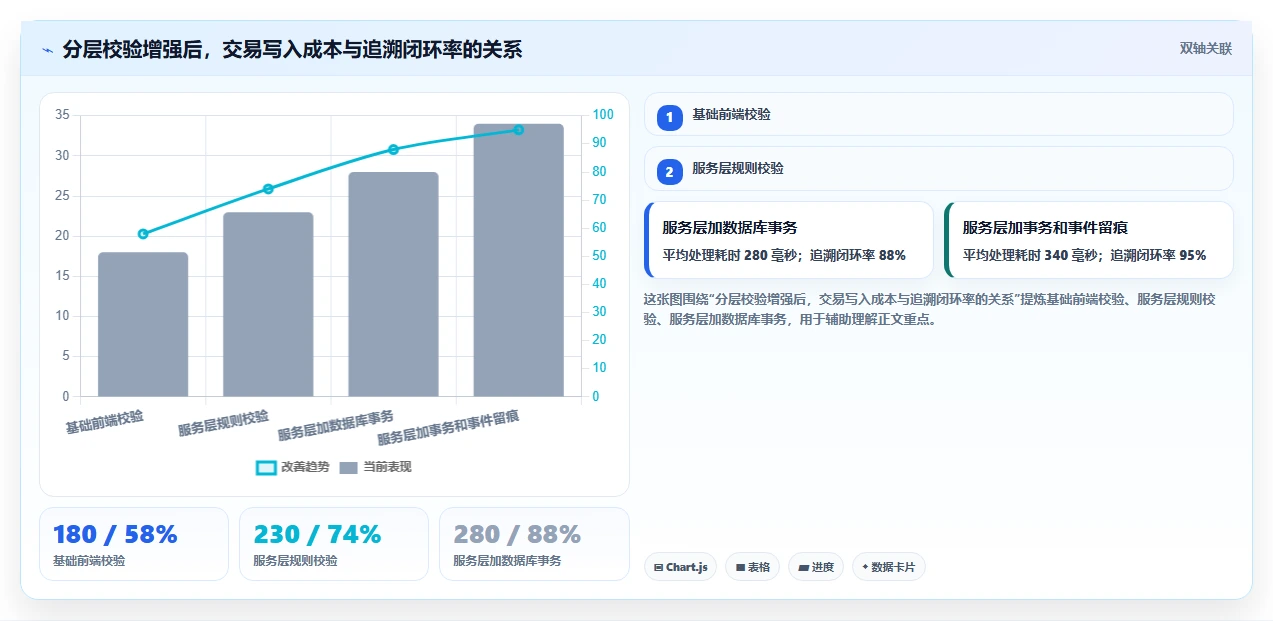
Task: Click the 进度 tag chip
Action: [816, 567]
